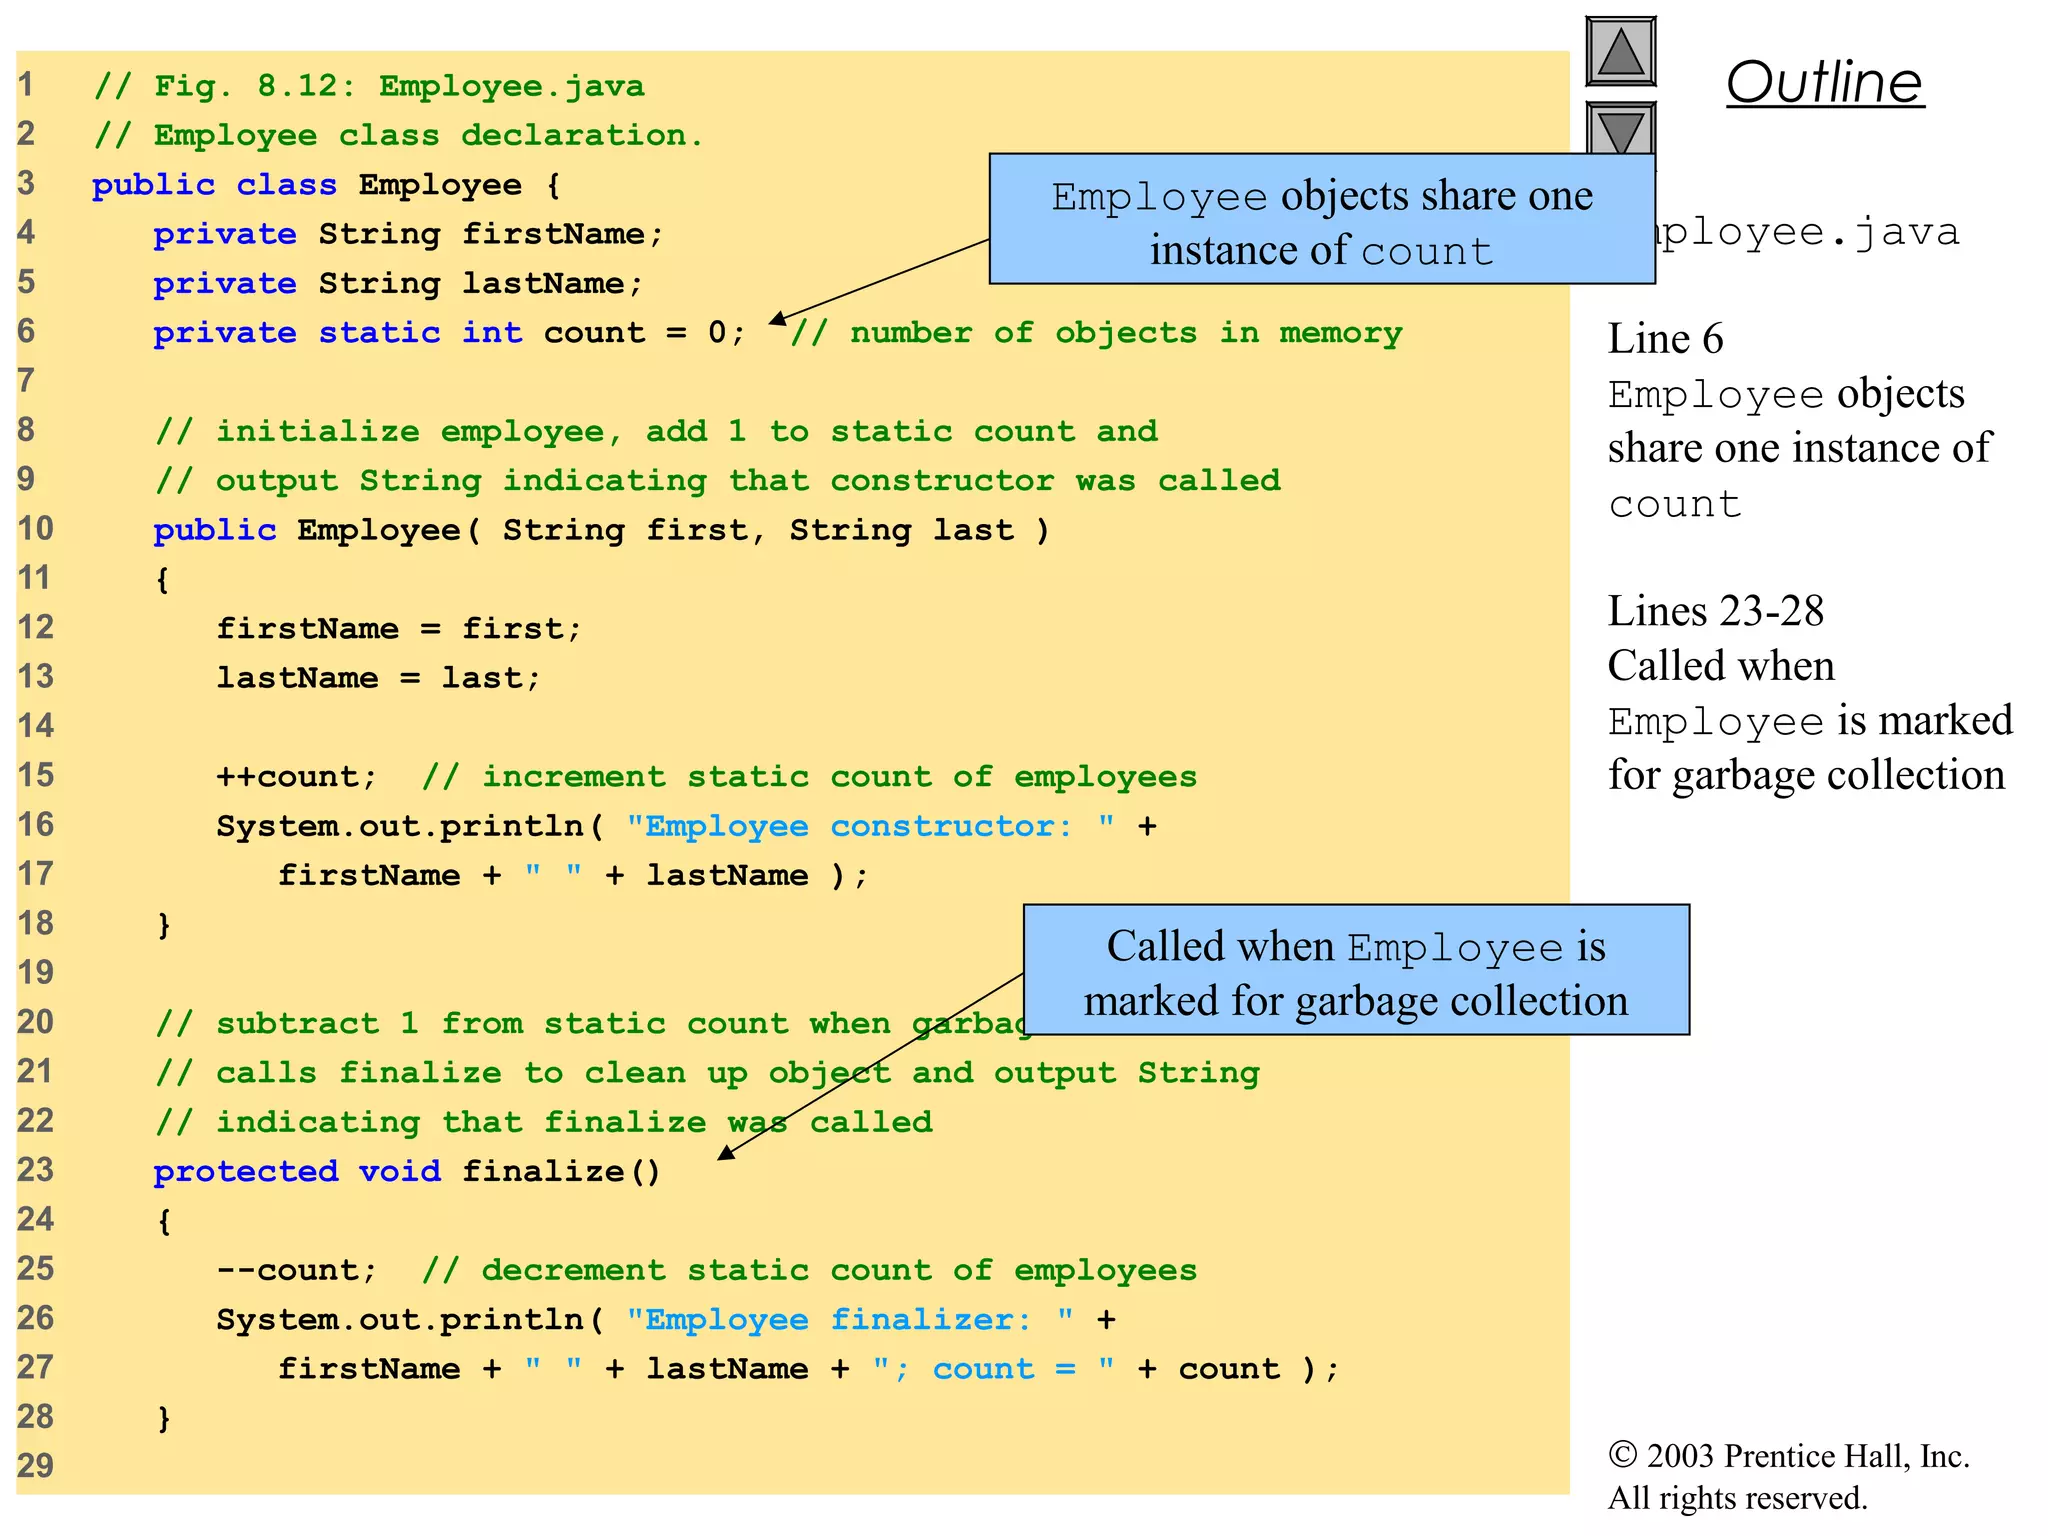Click the '--count;' statement on line 25

pos(297,1271)
